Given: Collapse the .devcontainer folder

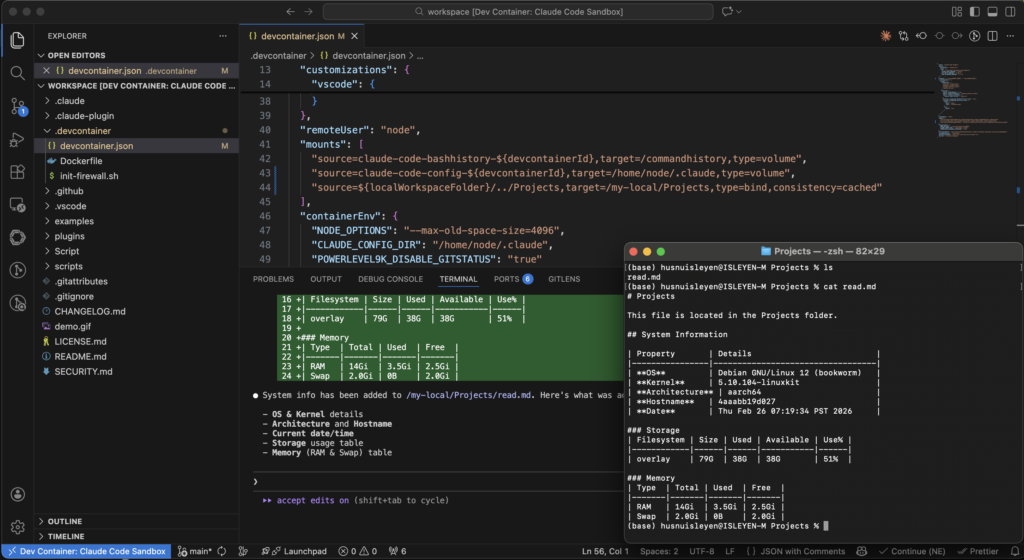Looking at the screenshot, I should (x=83, y=131).
